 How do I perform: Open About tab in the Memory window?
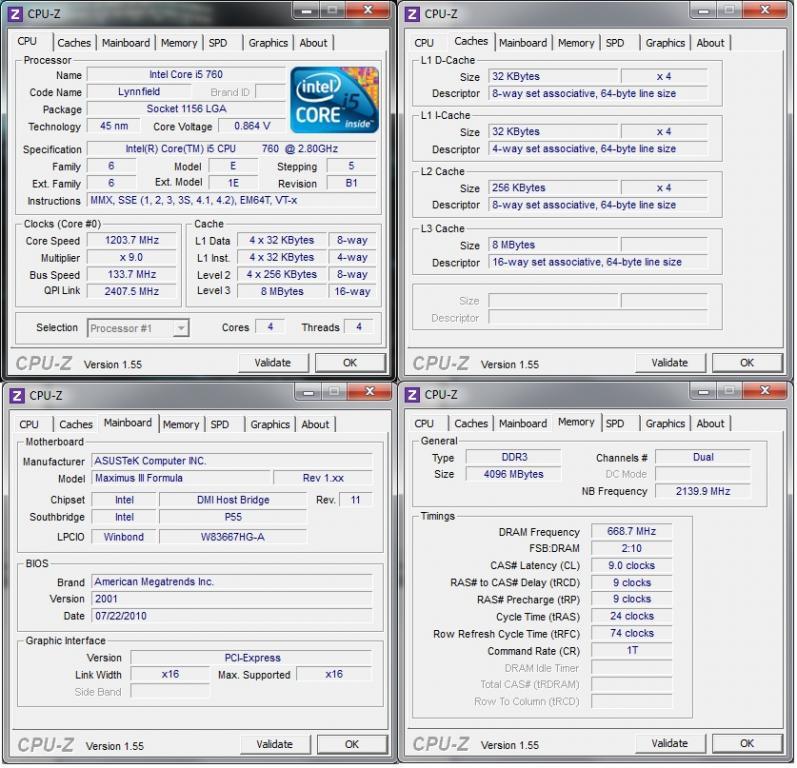click(x=710, y=423)
